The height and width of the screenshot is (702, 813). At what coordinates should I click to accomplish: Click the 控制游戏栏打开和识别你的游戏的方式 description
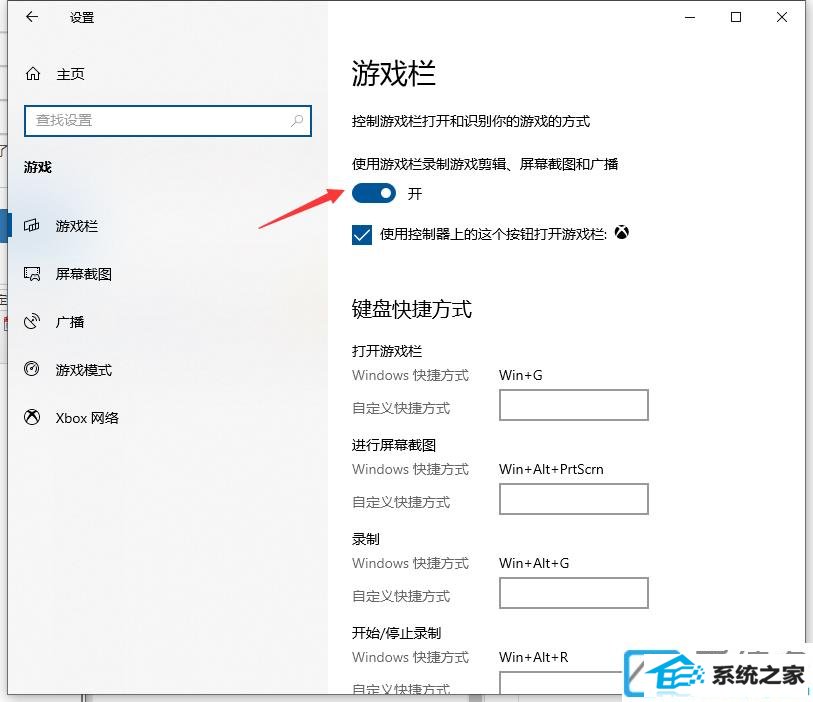[x=471, y=121]
